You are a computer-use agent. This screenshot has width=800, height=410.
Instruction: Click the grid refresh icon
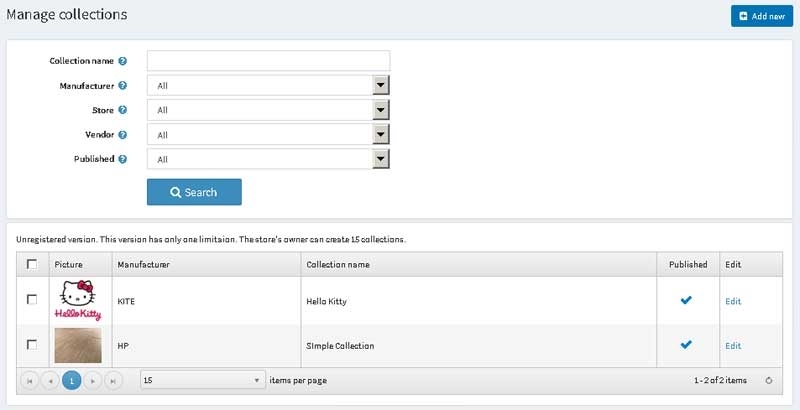tap(768, 380)
